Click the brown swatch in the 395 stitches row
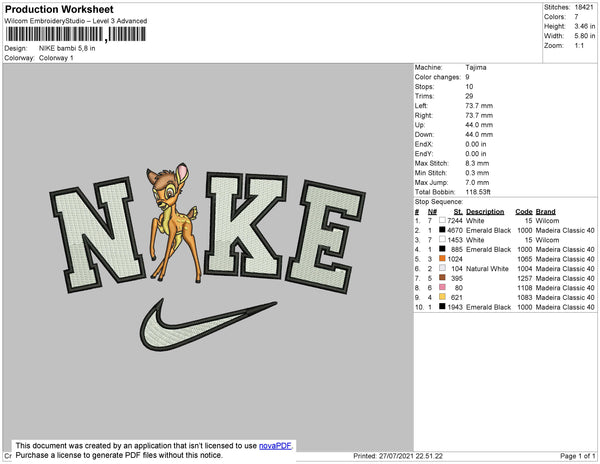 click(442, 278)
